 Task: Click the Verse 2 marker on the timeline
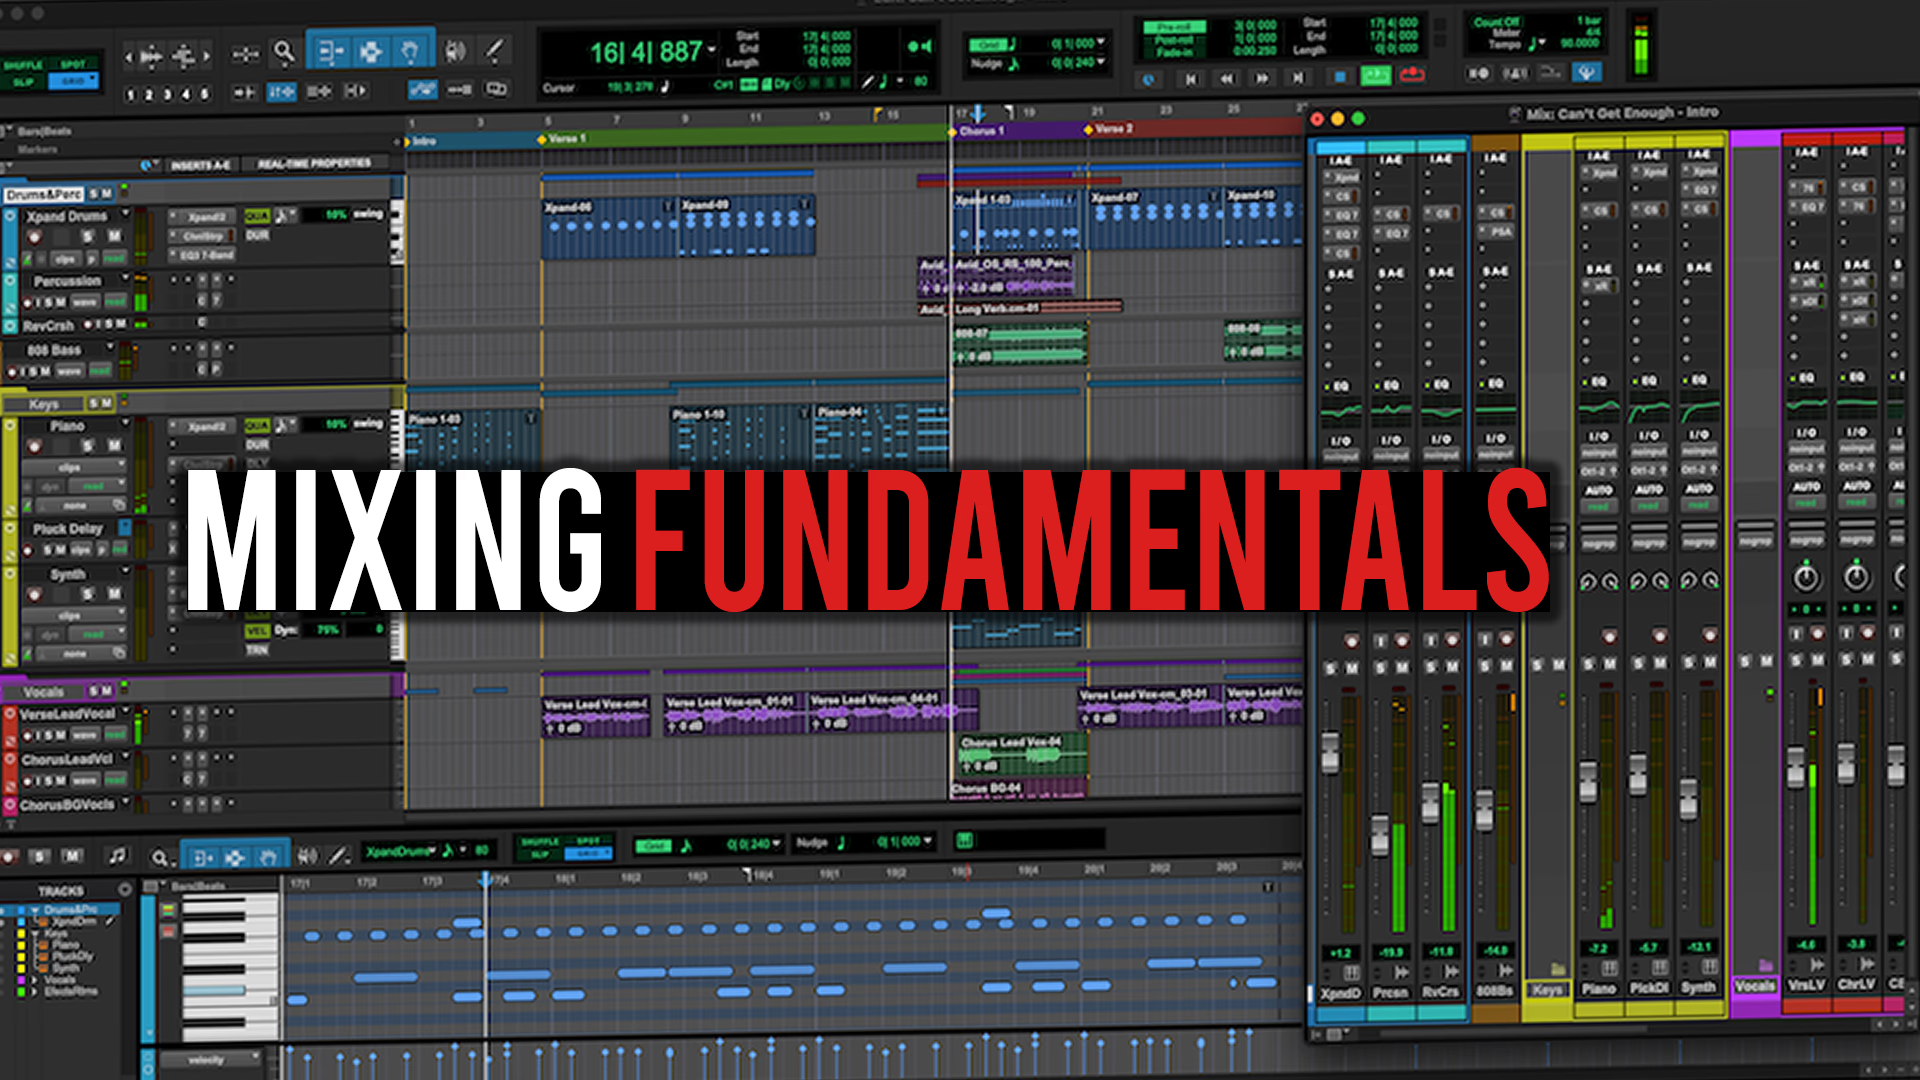tap(1110, 129)
